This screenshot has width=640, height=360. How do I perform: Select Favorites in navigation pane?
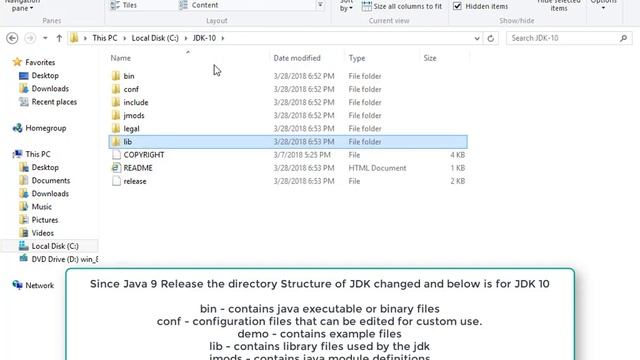pos(40,62)
